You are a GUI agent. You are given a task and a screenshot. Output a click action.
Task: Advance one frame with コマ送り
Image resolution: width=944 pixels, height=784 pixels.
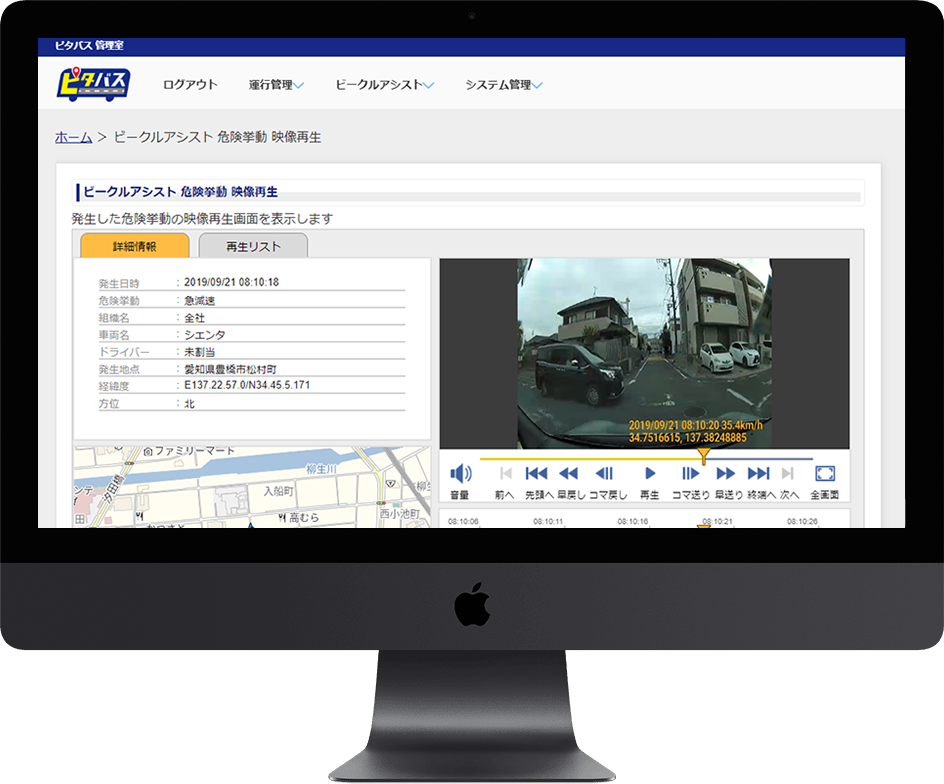690,474
